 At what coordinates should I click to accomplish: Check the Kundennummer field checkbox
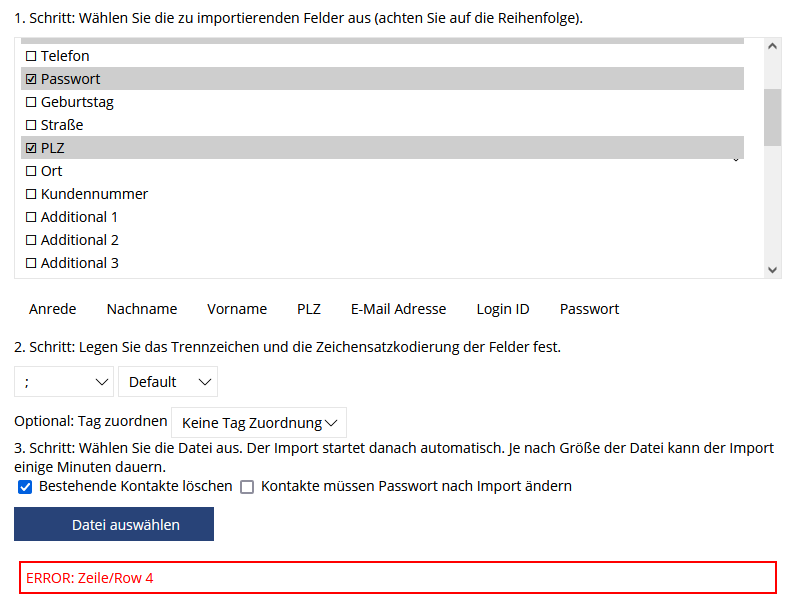click(x=31, y=194)
